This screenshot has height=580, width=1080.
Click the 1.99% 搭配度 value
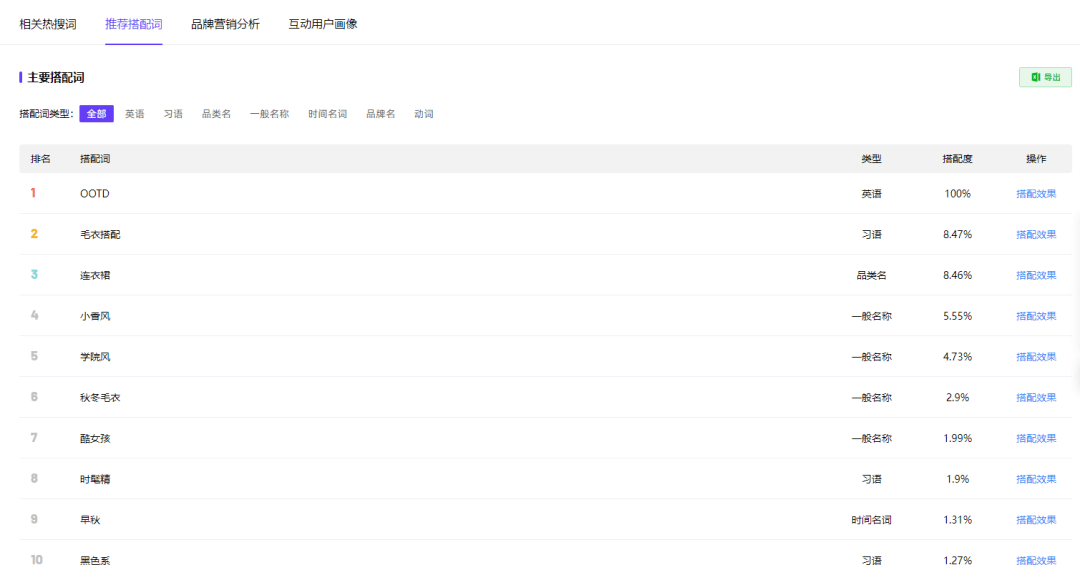click(x=957, y=438)
